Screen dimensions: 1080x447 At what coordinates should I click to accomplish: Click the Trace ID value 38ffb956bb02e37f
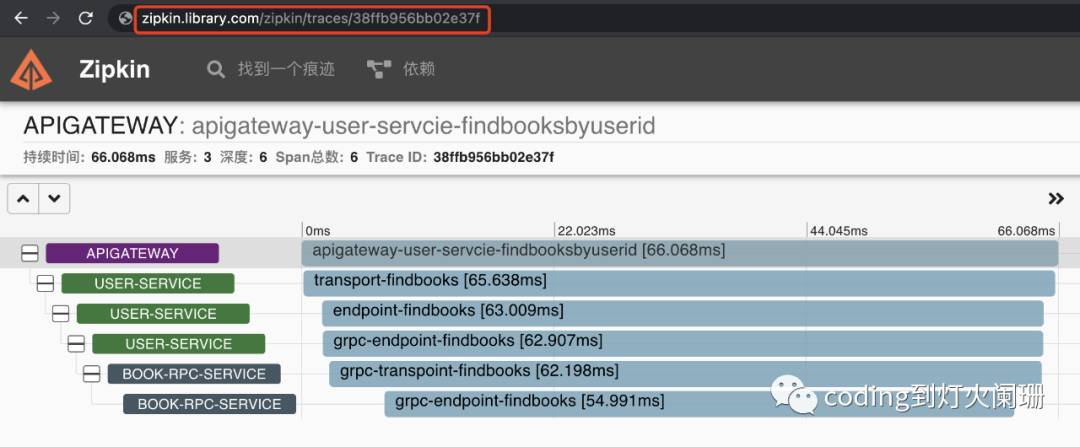click(494, 158)
